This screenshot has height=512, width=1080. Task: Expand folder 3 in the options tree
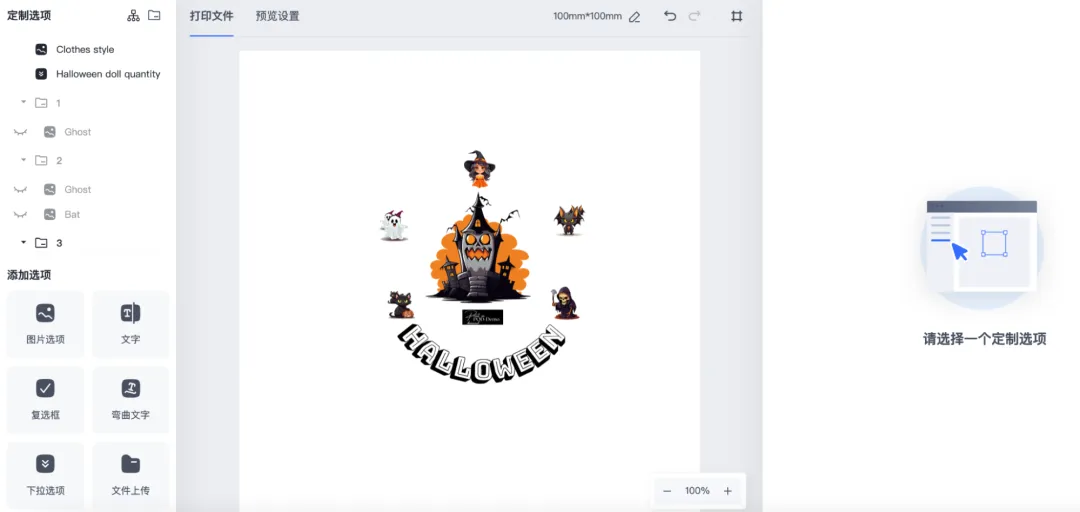pos(23,243)
